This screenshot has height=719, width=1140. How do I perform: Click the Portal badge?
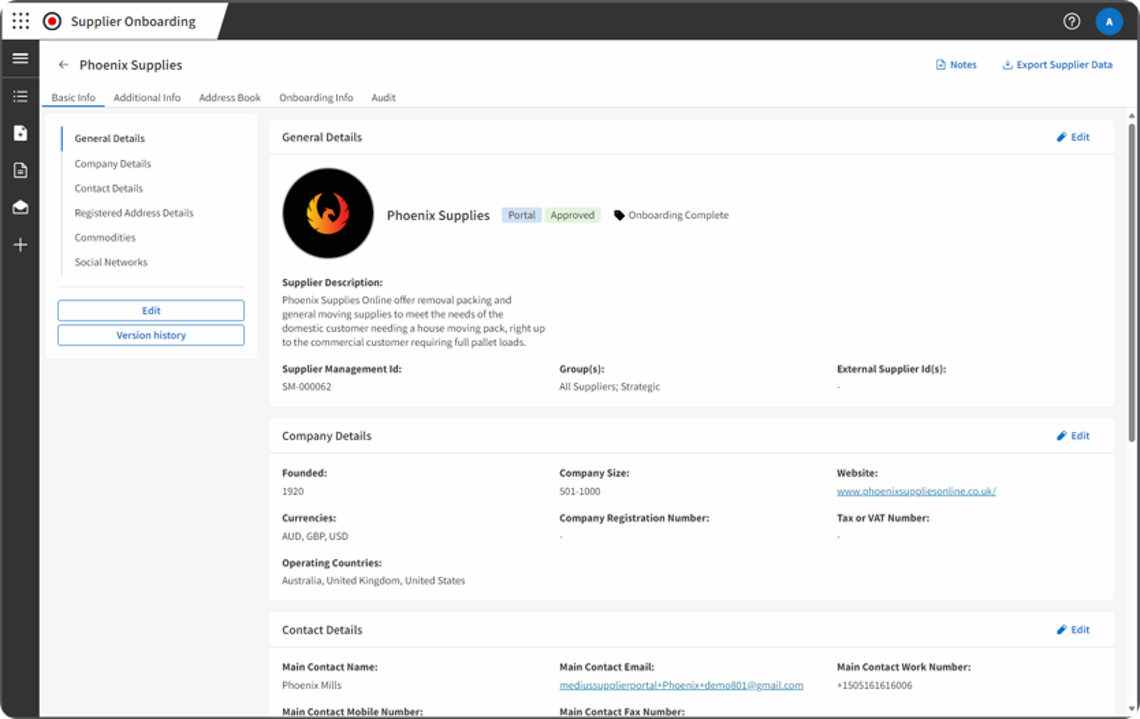pyautogui.click(x=521, y=215)
